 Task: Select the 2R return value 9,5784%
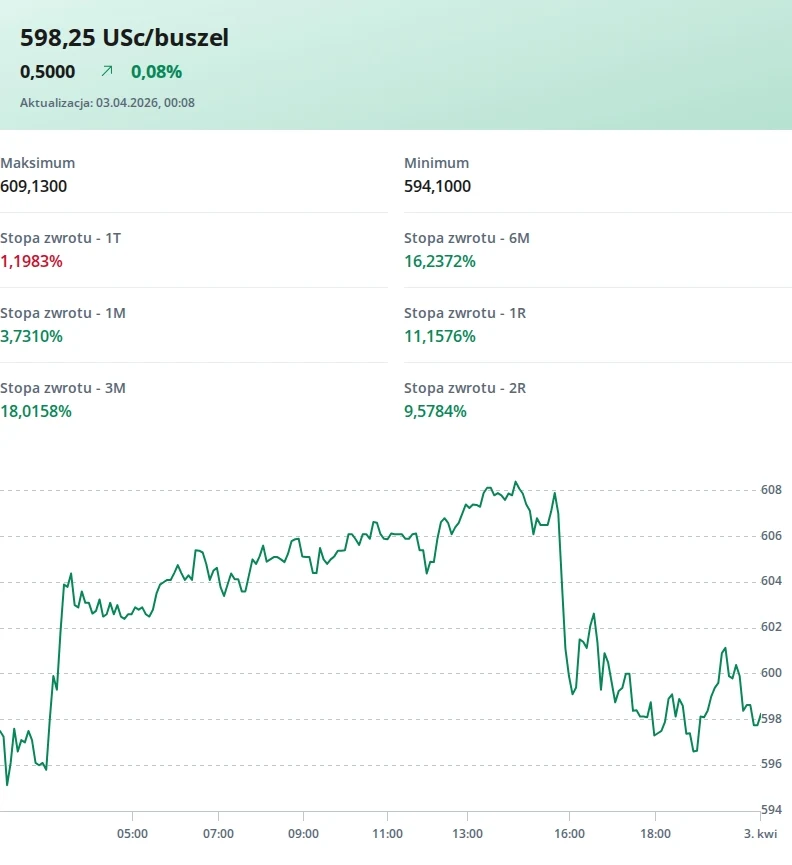pos(436,411)
